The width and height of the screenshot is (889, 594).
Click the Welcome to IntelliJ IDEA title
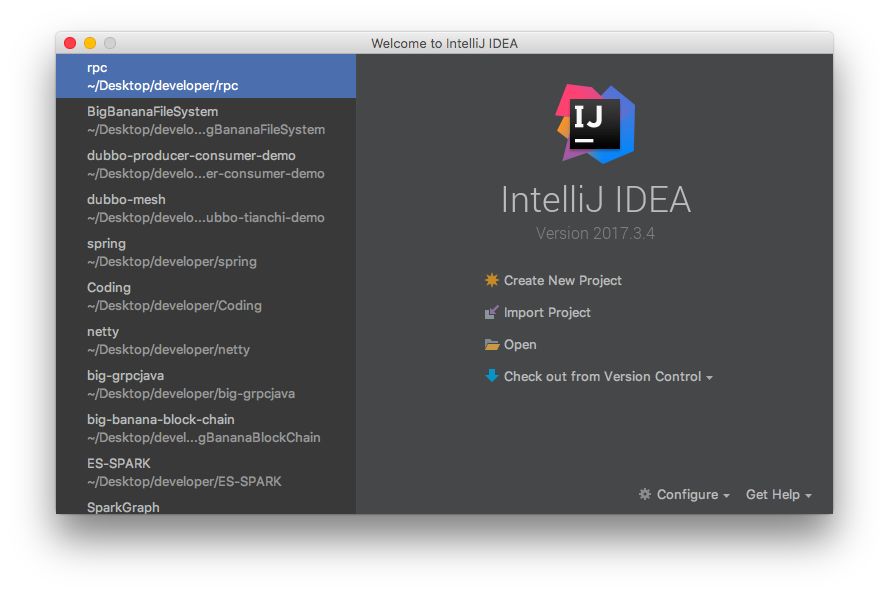tap(444, 43)
